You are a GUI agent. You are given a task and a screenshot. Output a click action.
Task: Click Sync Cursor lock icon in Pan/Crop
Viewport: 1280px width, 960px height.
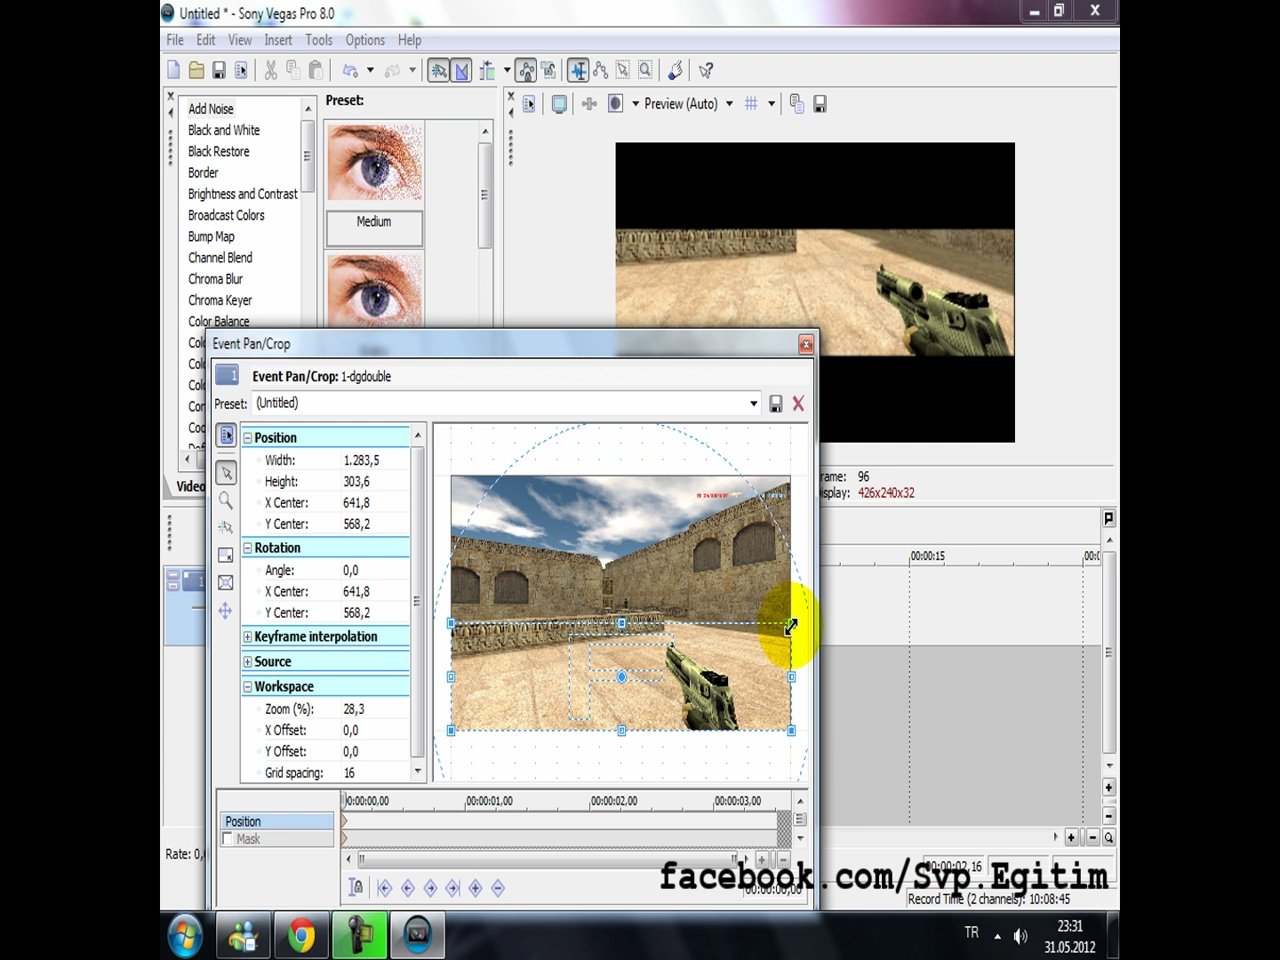click(355, 887)
